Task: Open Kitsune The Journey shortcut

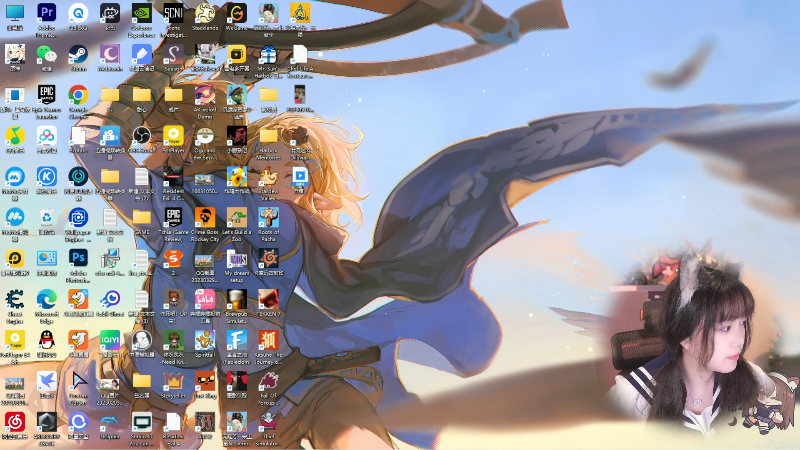Action: click(x=268, y=340)
